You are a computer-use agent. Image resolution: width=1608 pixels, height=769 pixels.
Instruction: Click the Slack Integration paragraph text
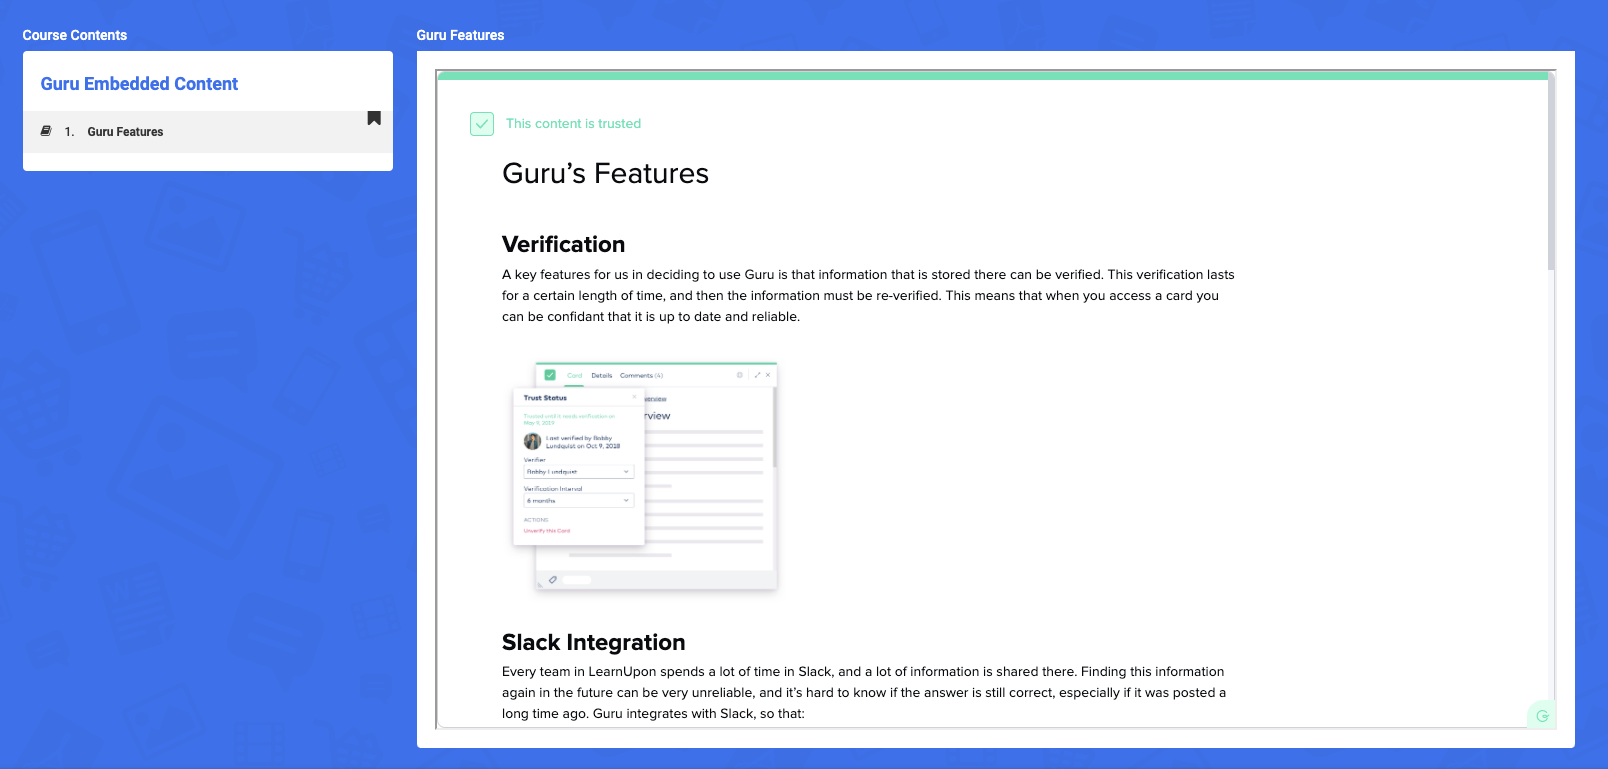pos(864,693)
